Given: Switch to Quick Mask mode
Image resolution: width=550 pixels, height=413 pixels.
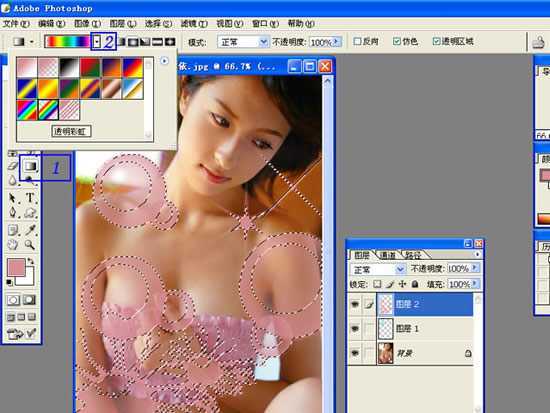Looking at the screenshot, I should [x=29, y=300].
